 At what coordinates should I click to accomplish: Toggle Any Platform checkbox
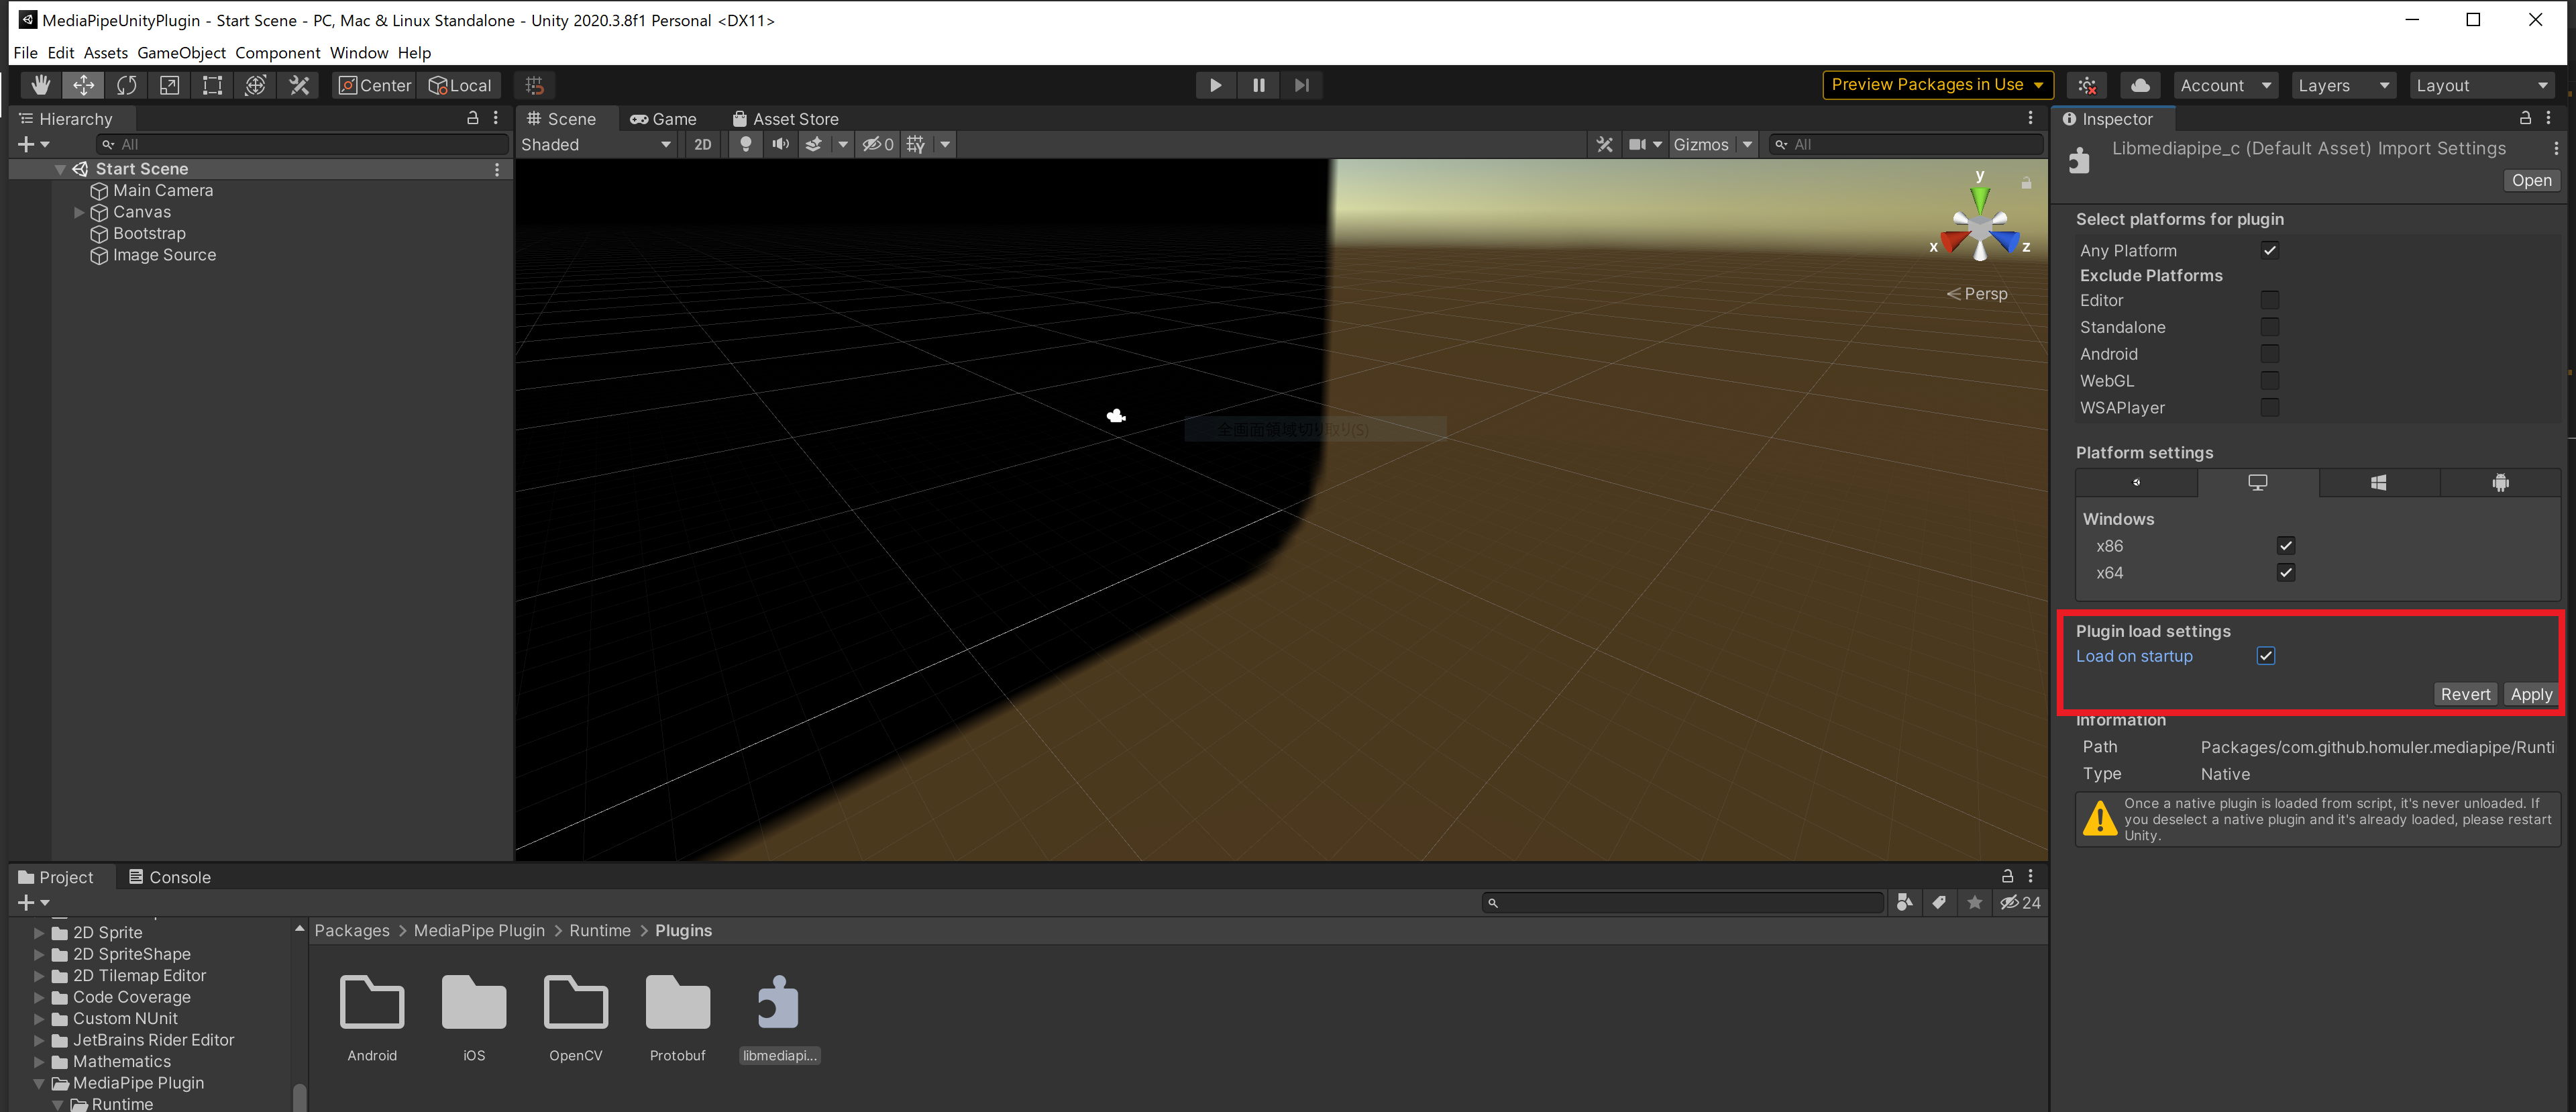2270,250
